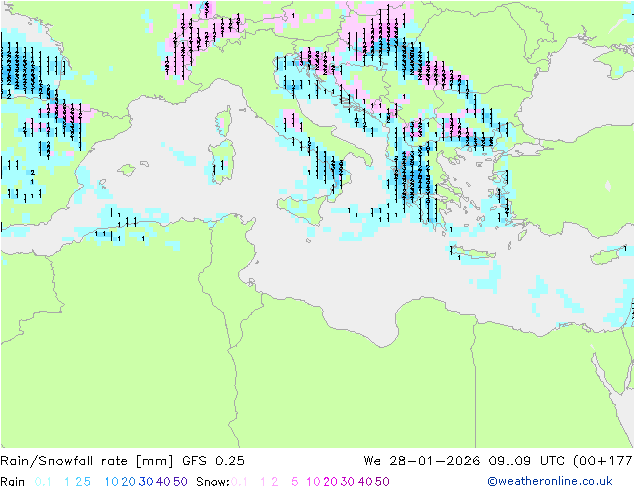This screenshot has height=490, width=634.
Task: Pick the Snow legend 5 value
Action: tap(294, 482)
